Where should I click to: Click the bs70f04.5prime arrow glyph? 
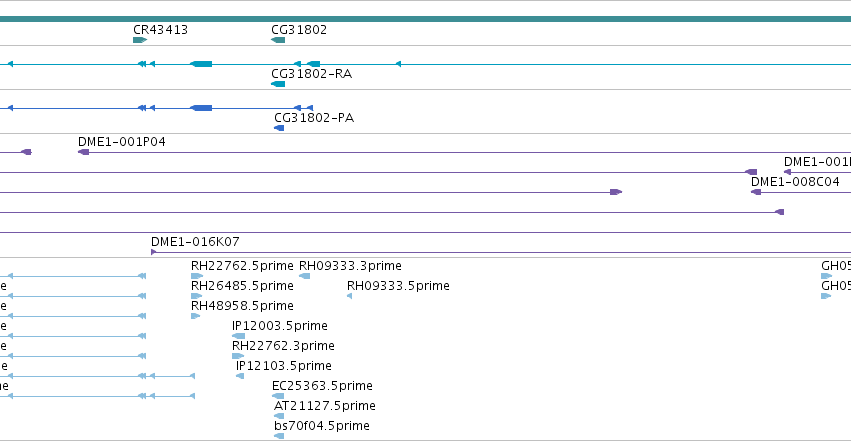tap(279, 436)
